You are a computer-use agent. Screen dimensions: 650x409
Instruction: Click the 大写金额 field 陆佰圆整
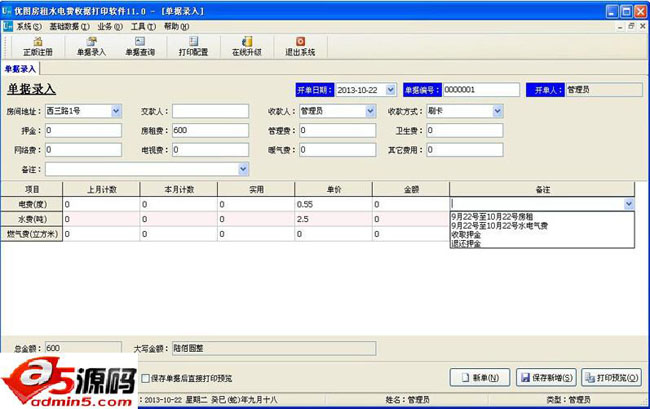click(274, 348)
